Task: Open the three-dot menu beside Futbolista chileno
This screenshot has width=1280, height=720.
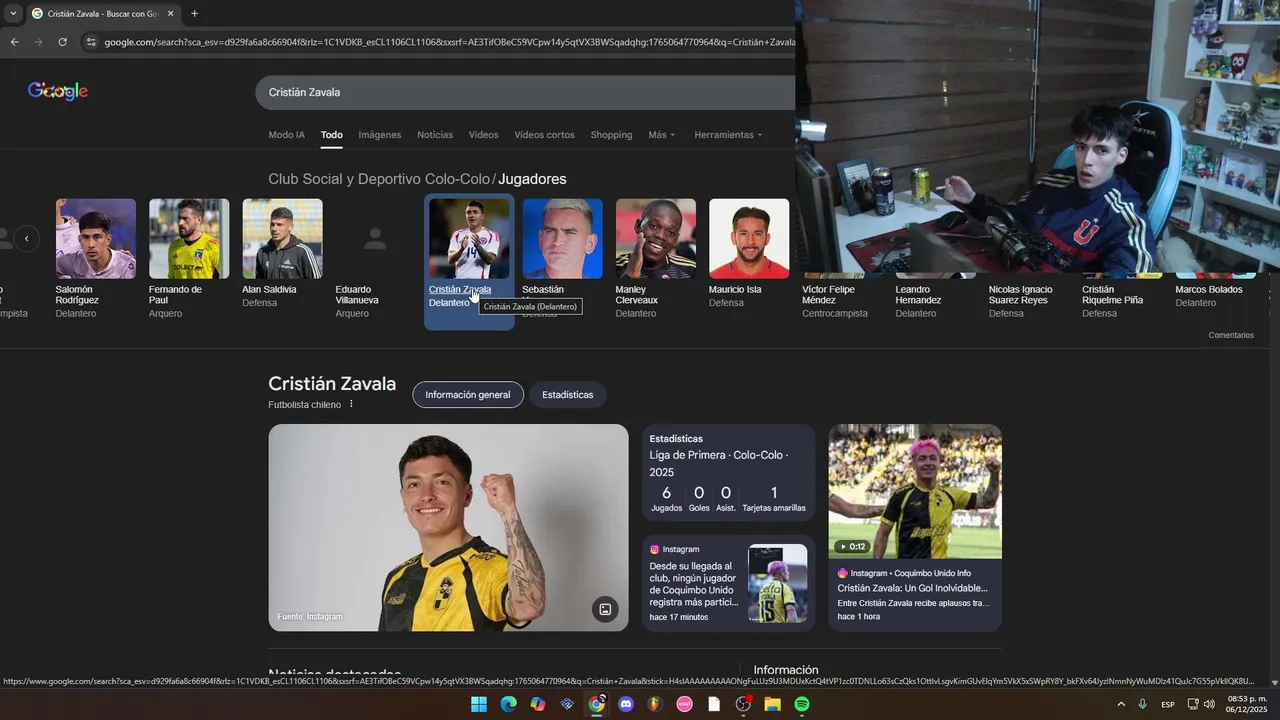Action: tap(351, 404)
